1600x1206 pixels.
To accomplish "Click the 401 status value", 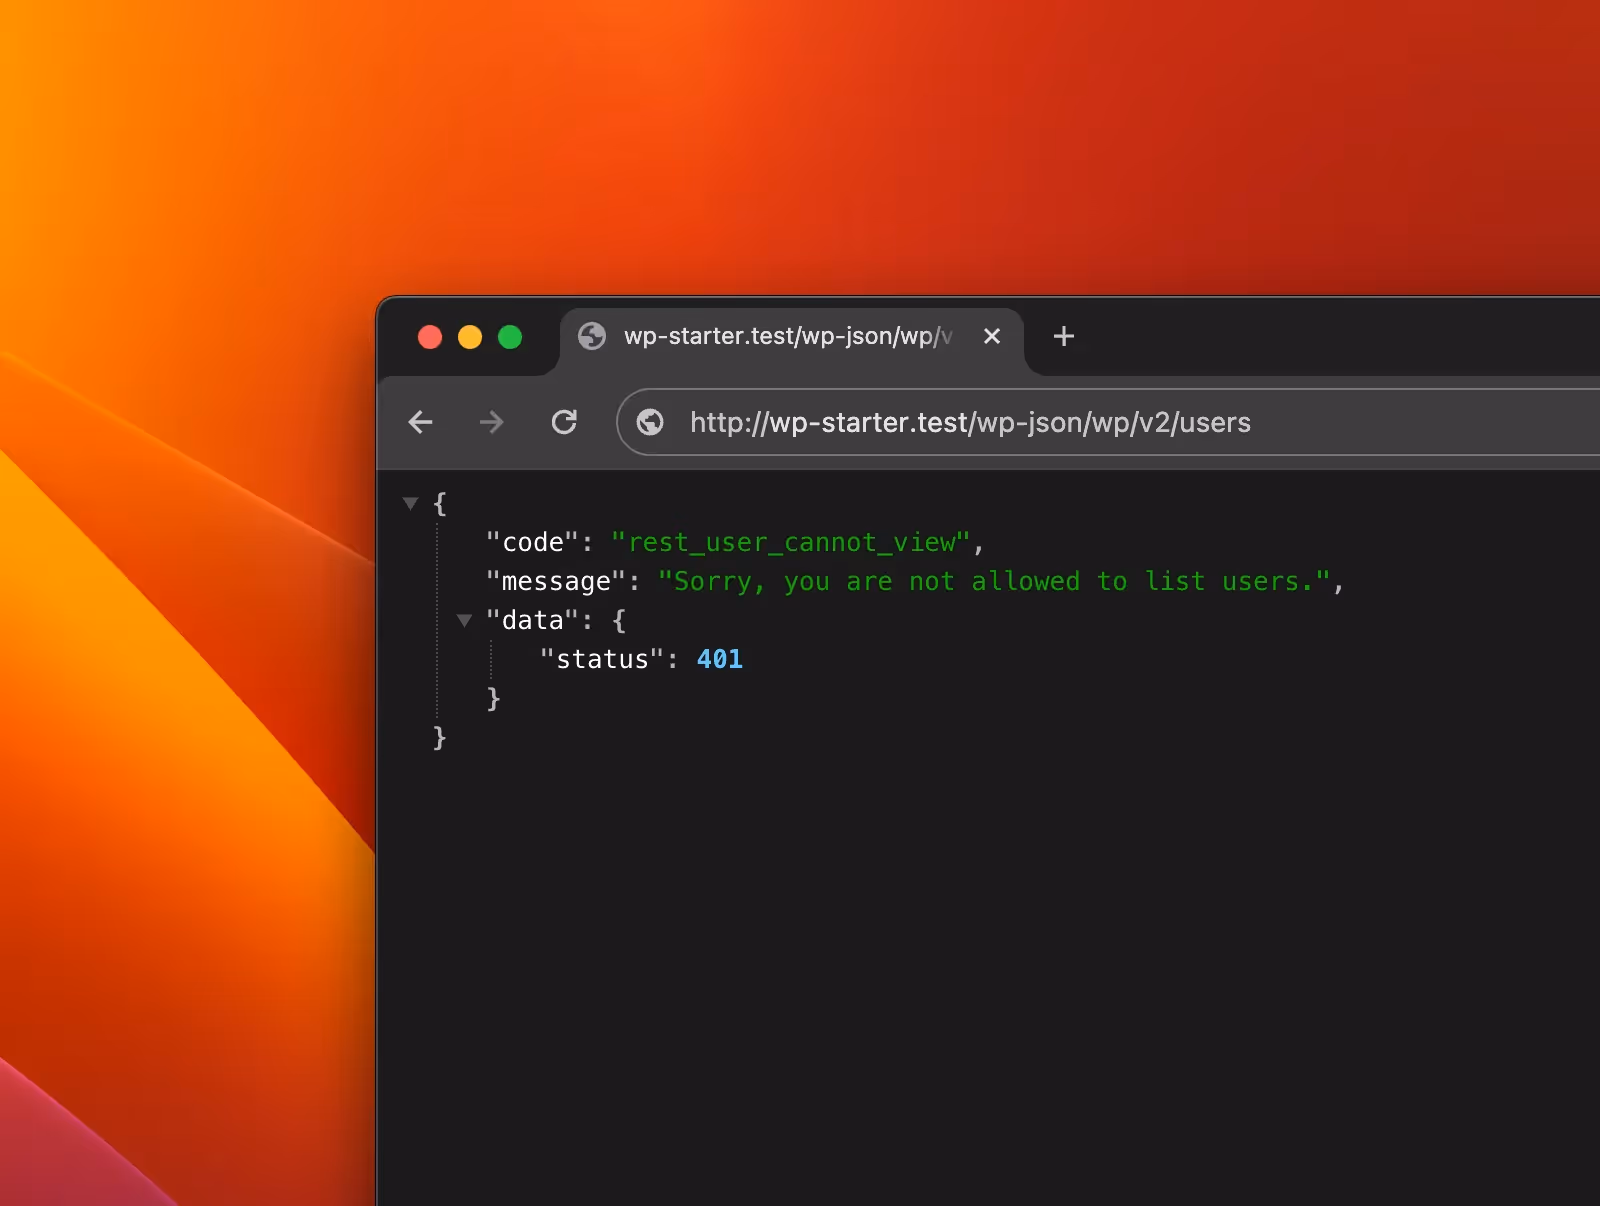I will click(720, 659).
